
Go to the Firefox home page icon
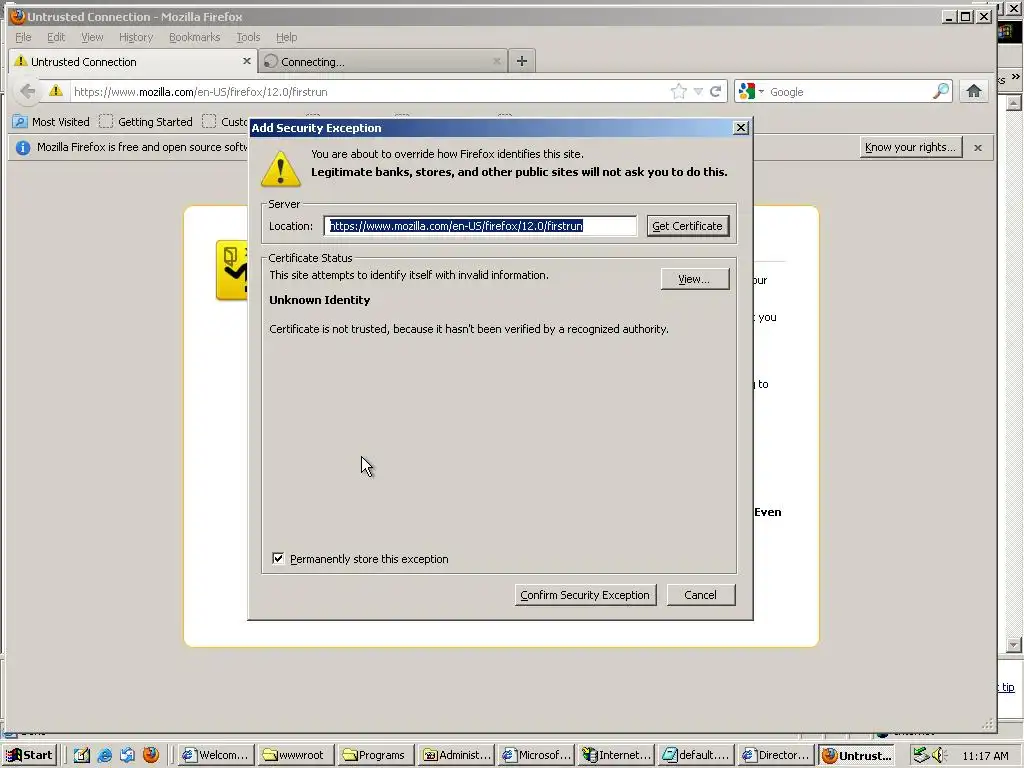974,91
